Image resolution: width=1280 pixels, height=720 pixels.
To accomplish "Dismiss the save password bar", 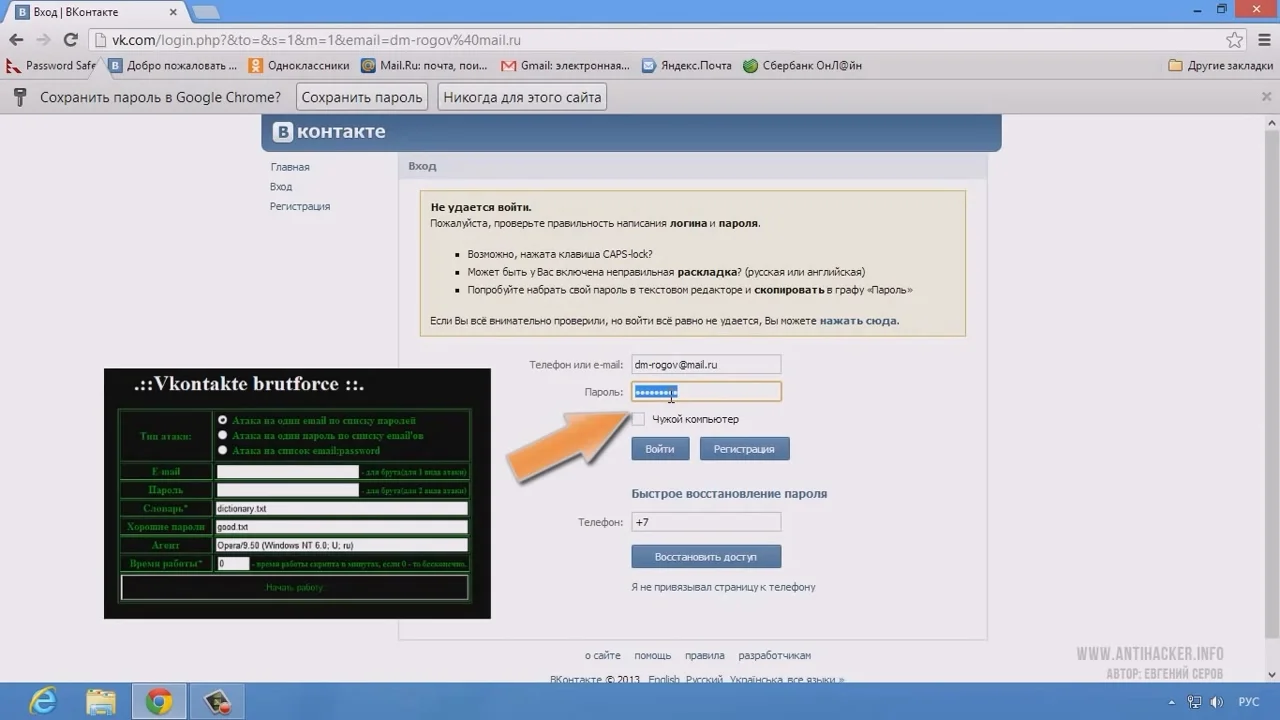I will point(1265,97).
